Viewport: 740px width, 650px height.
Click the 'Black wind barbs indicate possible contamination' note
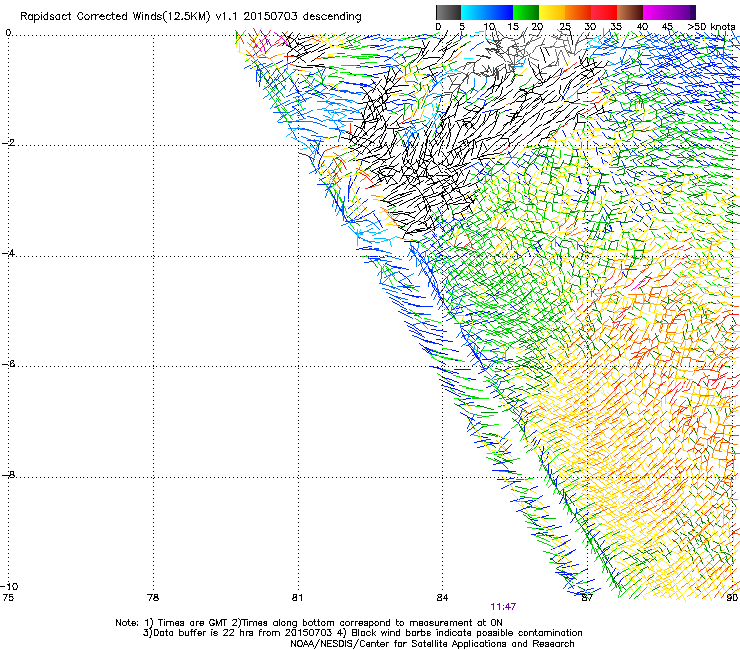point(467,633)
